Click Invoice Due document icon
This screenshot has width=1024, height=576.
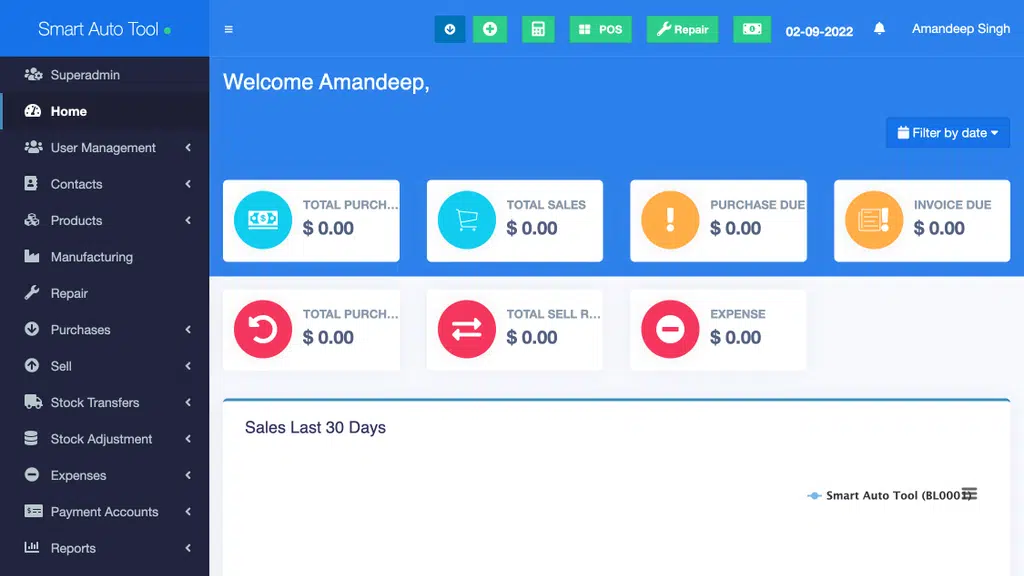874,220
